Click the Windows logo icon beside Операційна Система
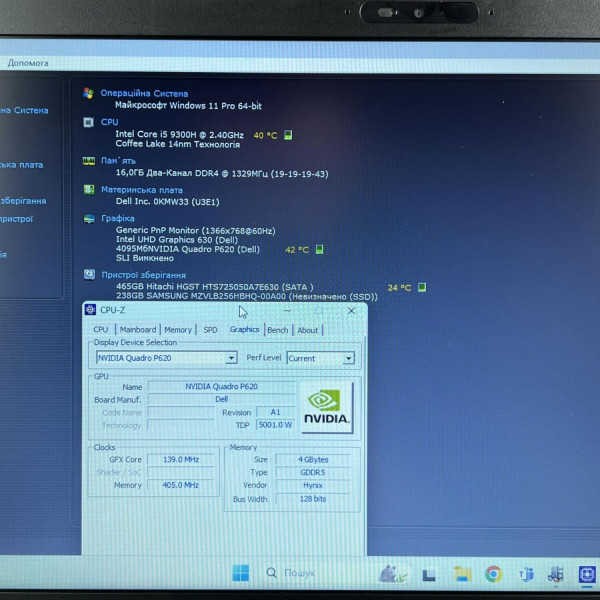The image size is (600, 600). coord(88,93)
